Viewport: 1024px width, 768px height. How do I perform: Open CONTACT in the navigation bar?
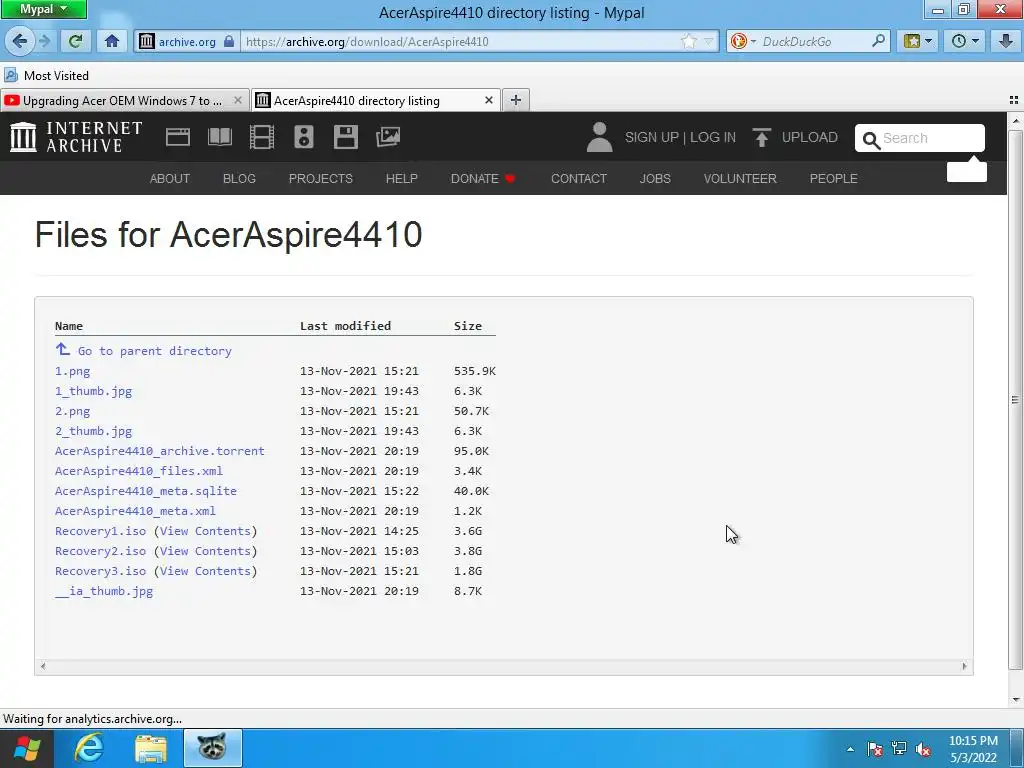[x=579, y=178]
